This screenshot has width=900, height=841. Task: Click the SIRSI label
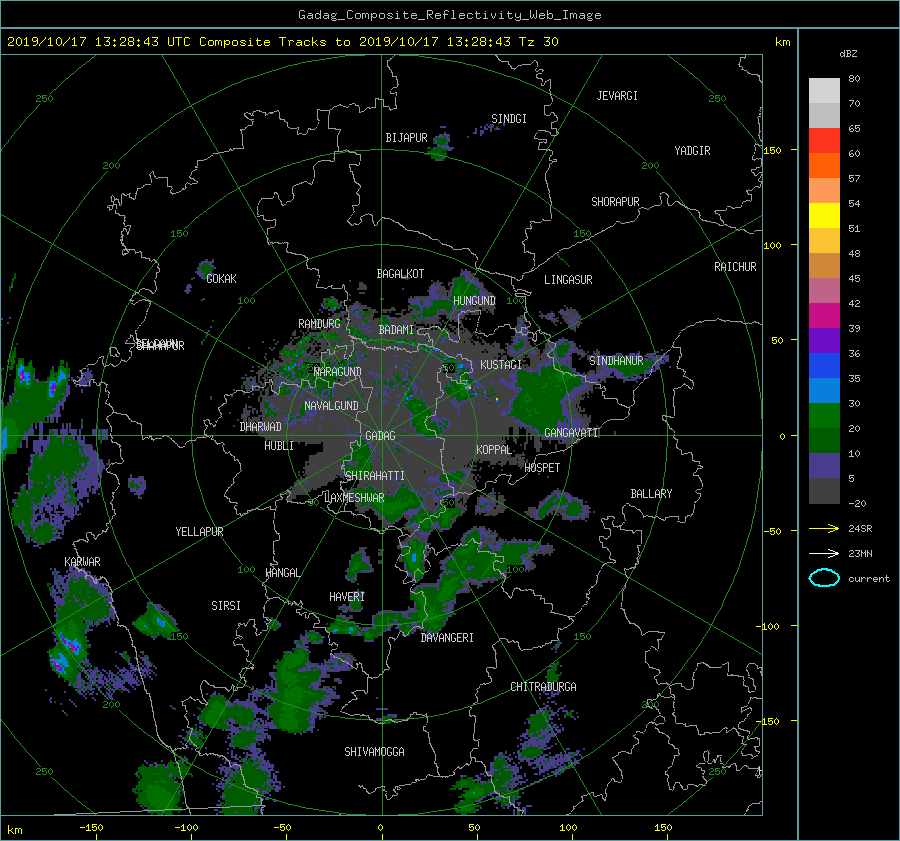226,606
